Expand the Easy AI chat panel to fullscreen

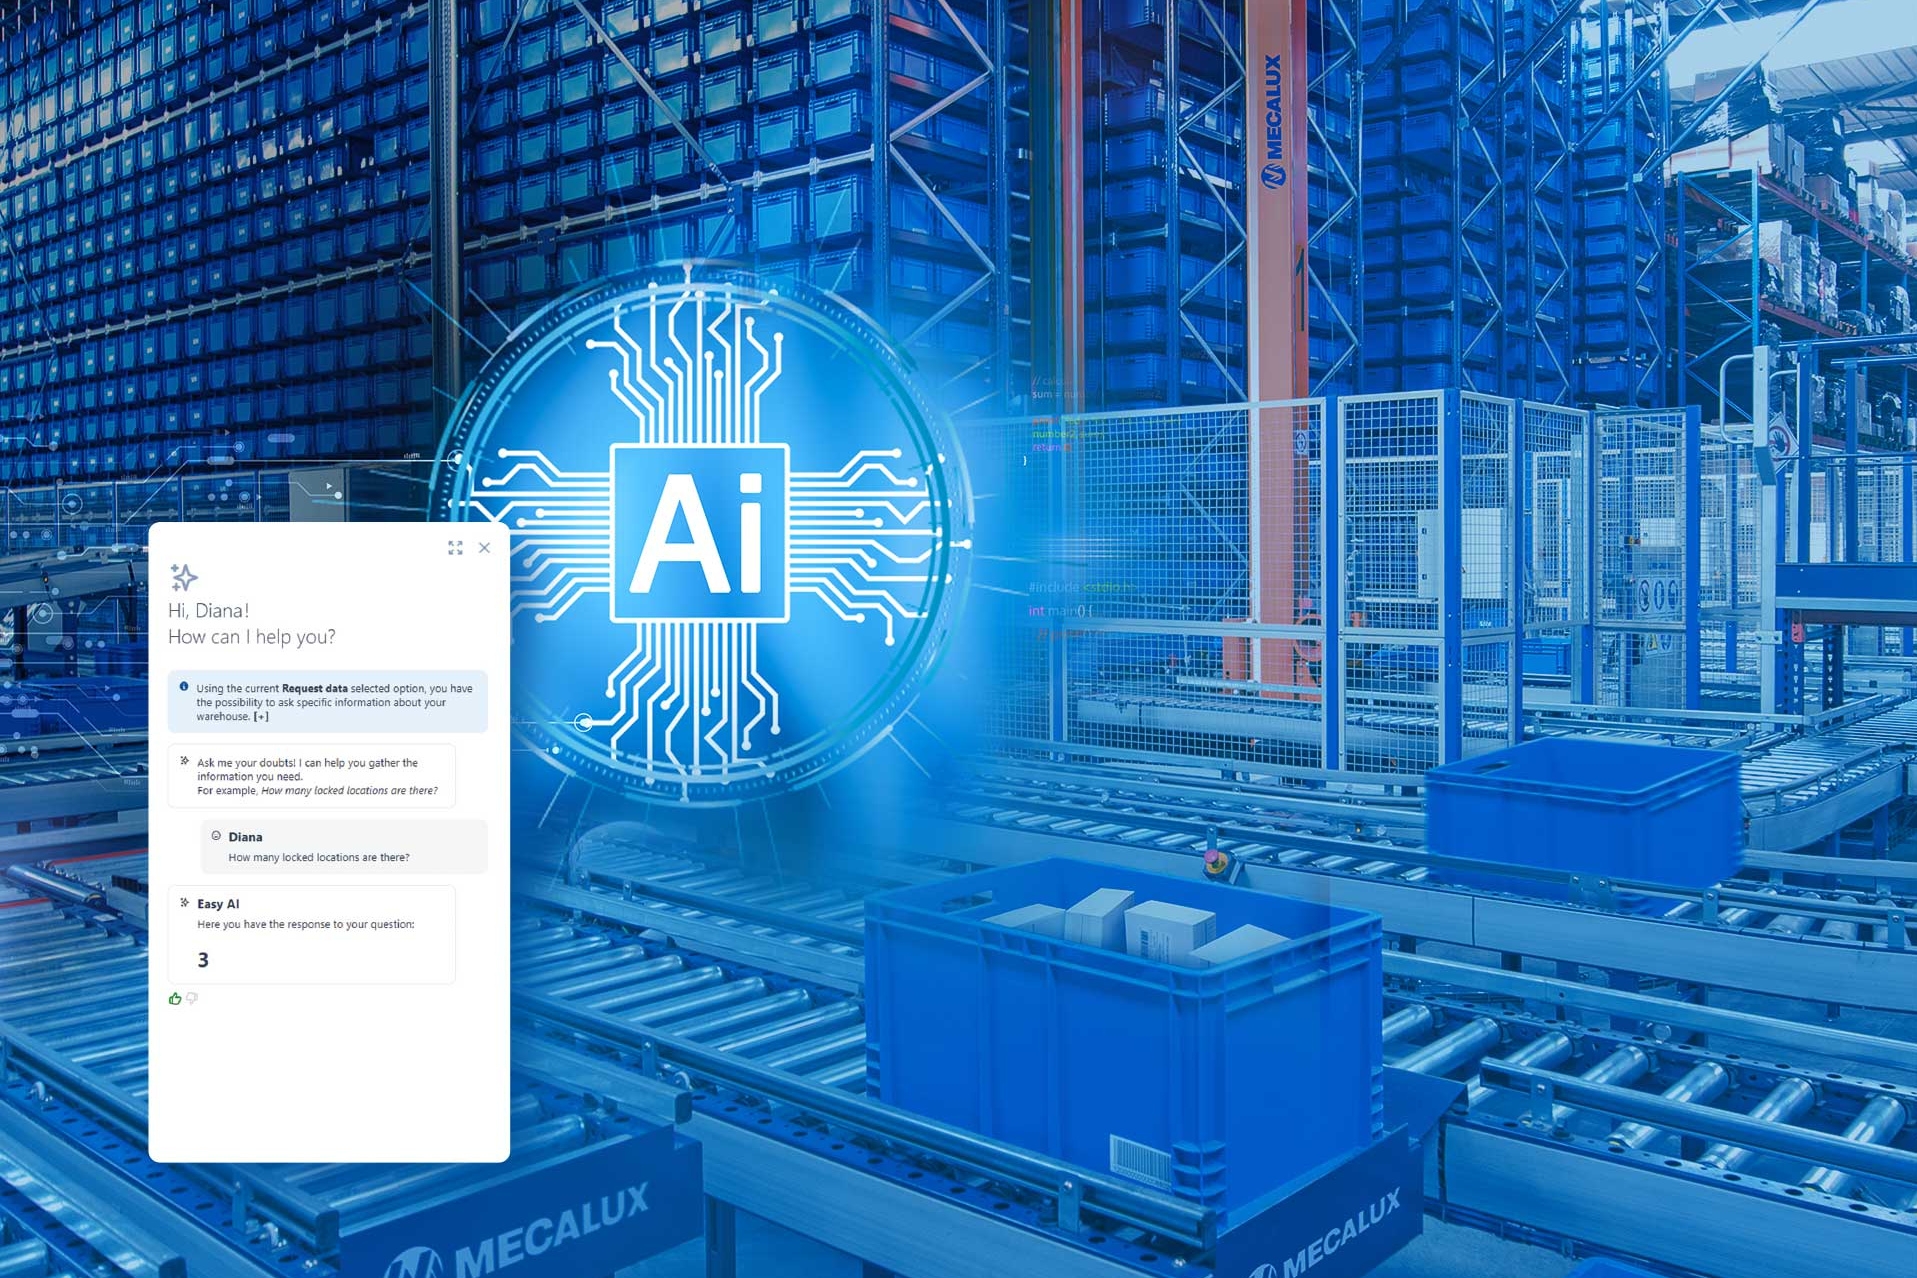click(x=455, y=548)
